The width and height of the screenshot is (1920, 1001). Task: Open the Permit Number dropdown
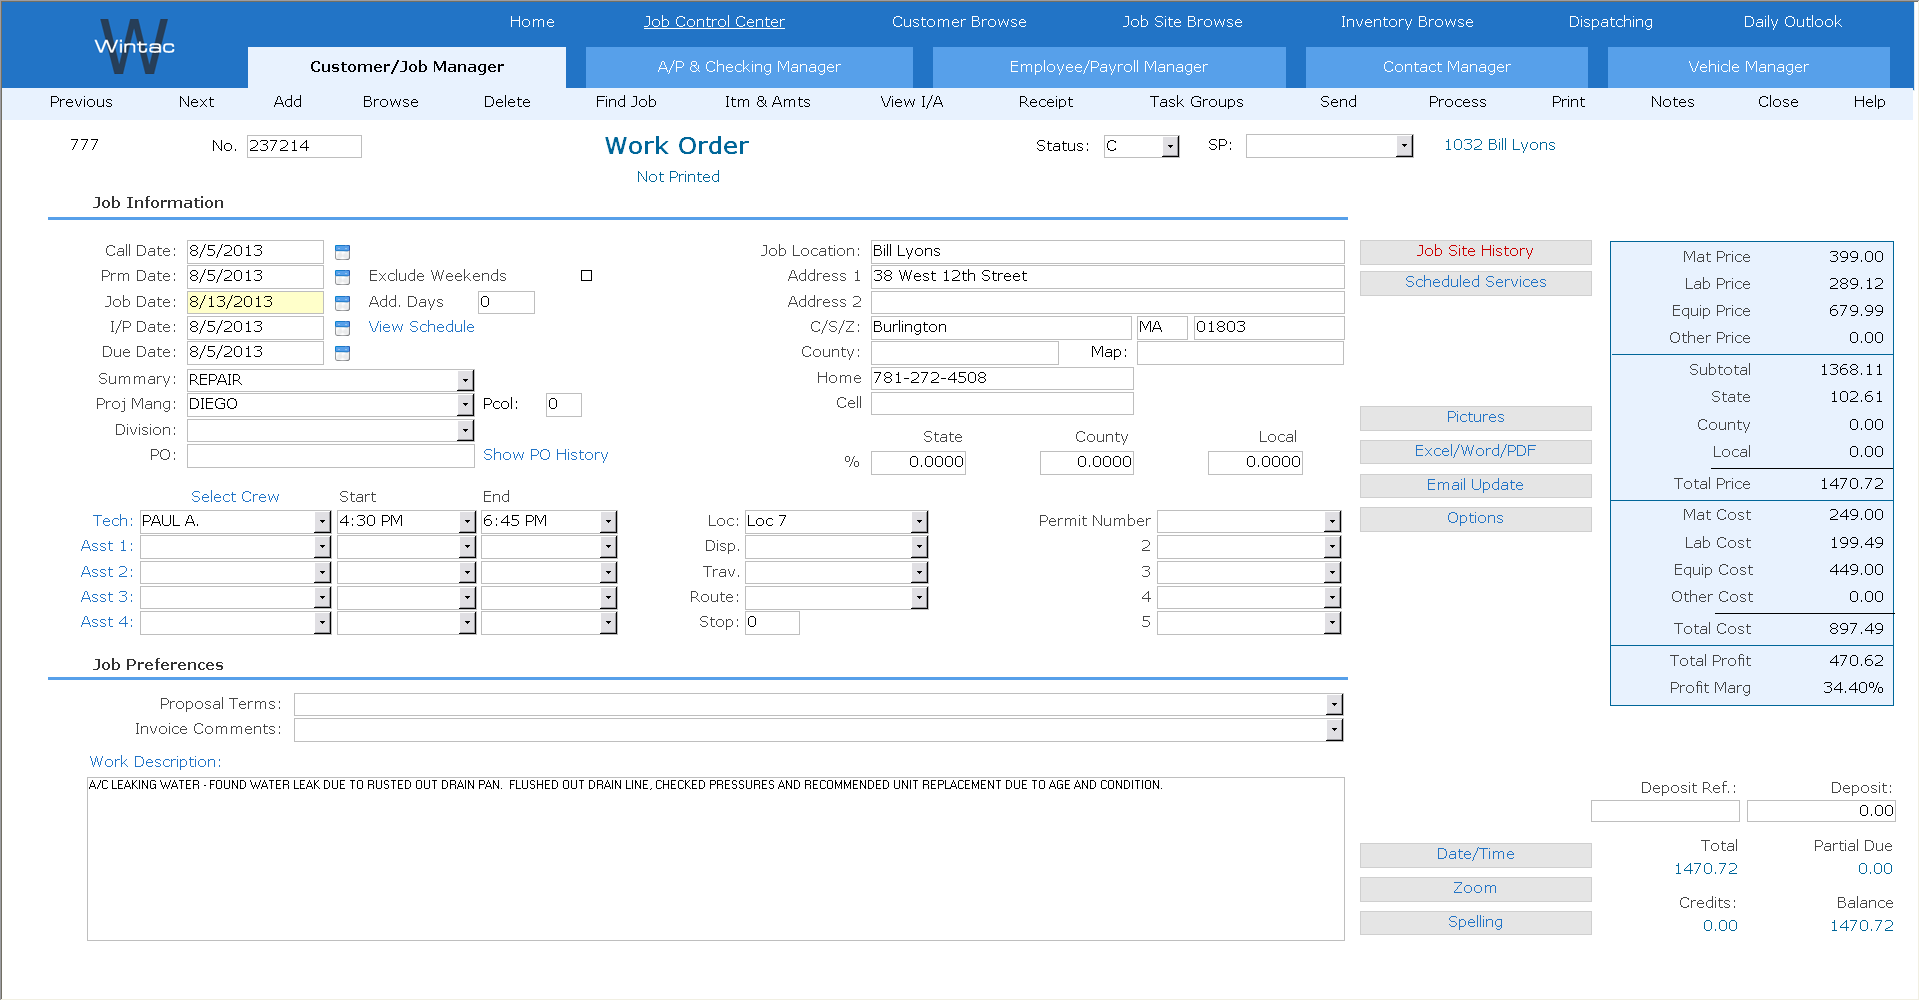pos(1332,522)
